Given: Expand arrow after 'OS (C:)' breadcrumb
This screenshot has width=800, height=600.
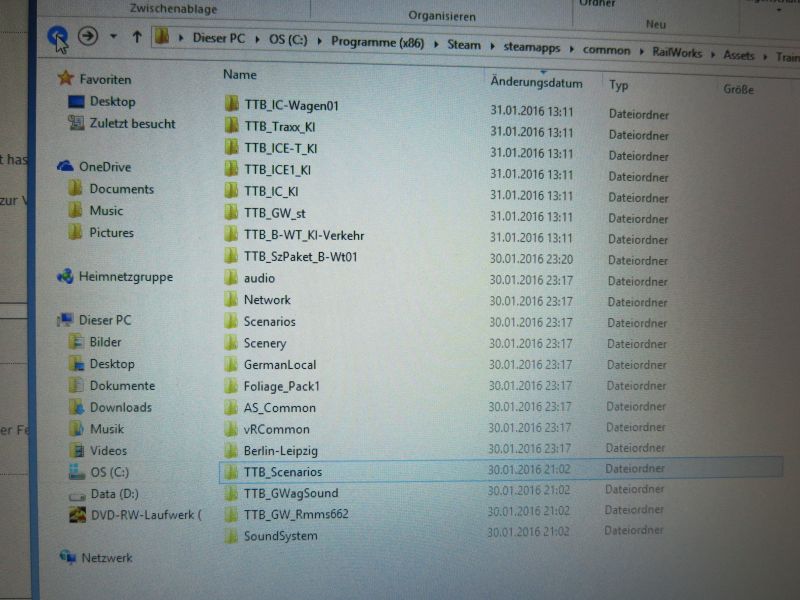Looking at the screenshot, I should (x=319, y=41).
